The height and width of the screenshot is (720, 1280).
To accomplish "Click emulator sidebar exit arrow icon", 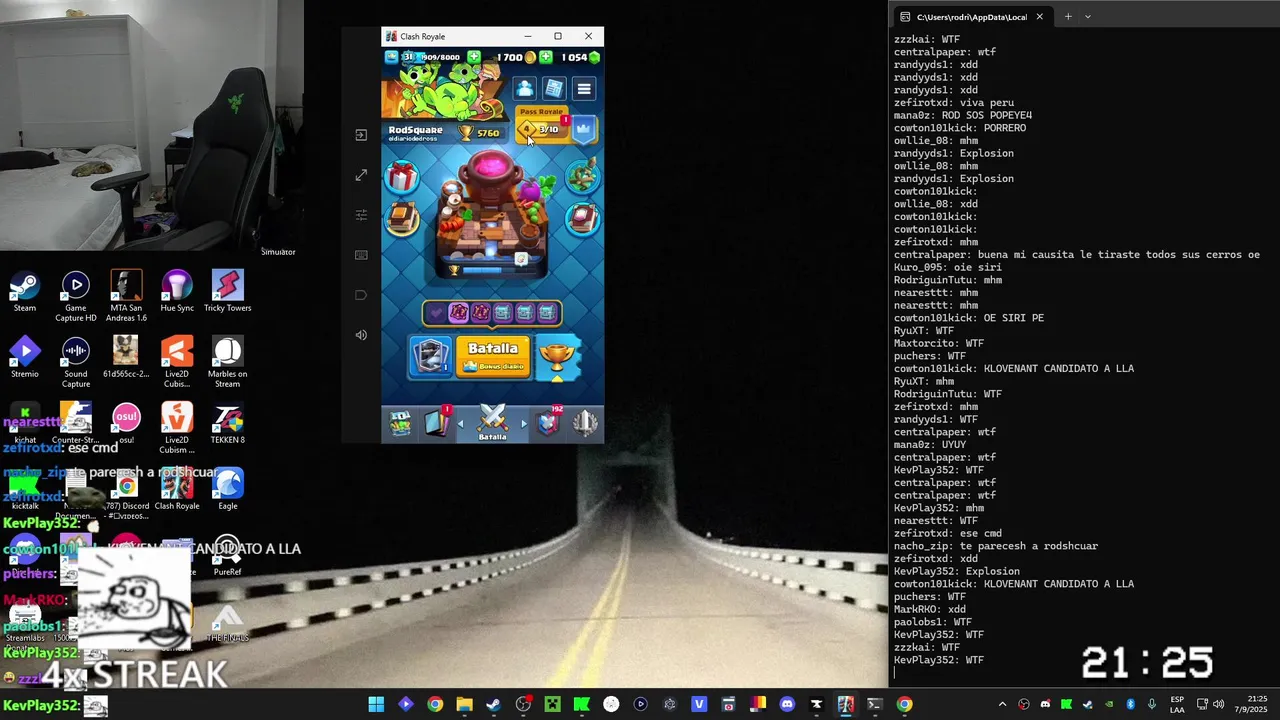I will tap(361, 135).
